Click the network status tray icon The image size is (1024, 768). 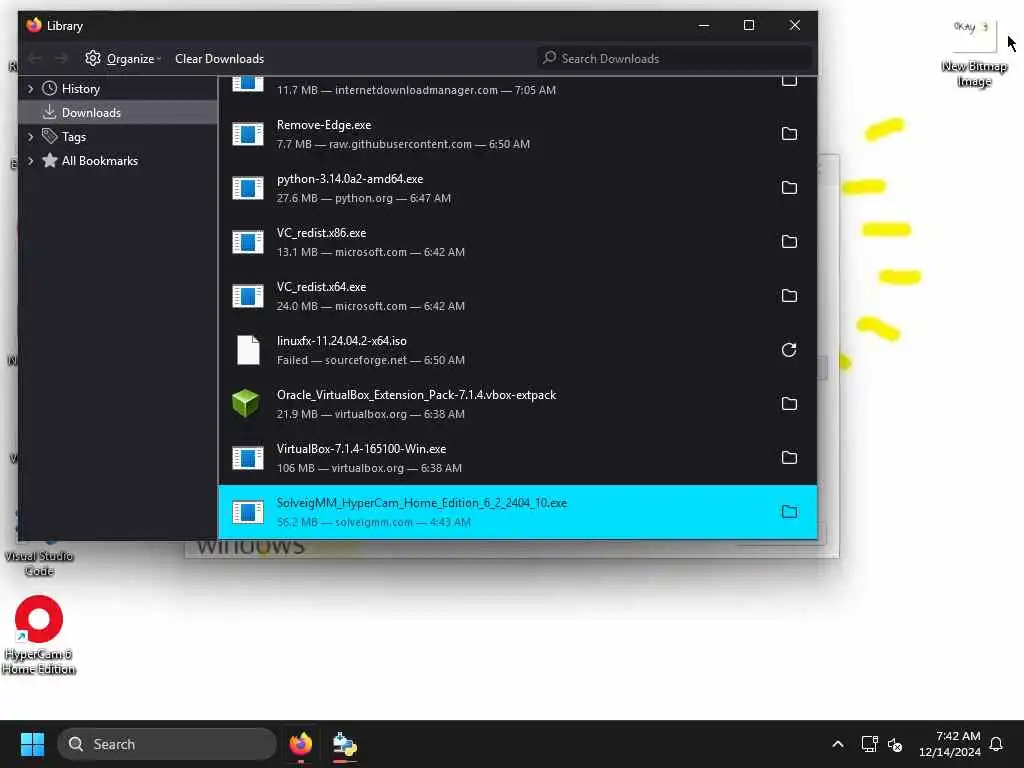[869, 744]
